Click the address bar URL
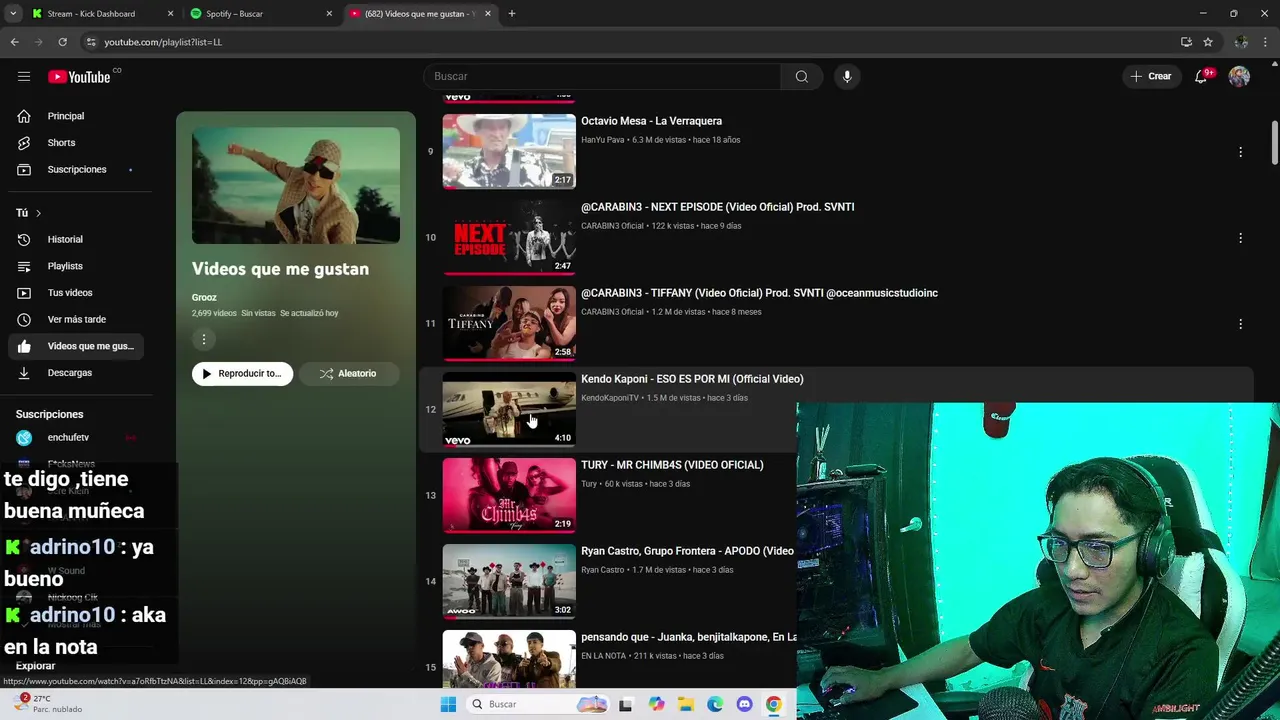1280x720 pixels. click(163, 42)
